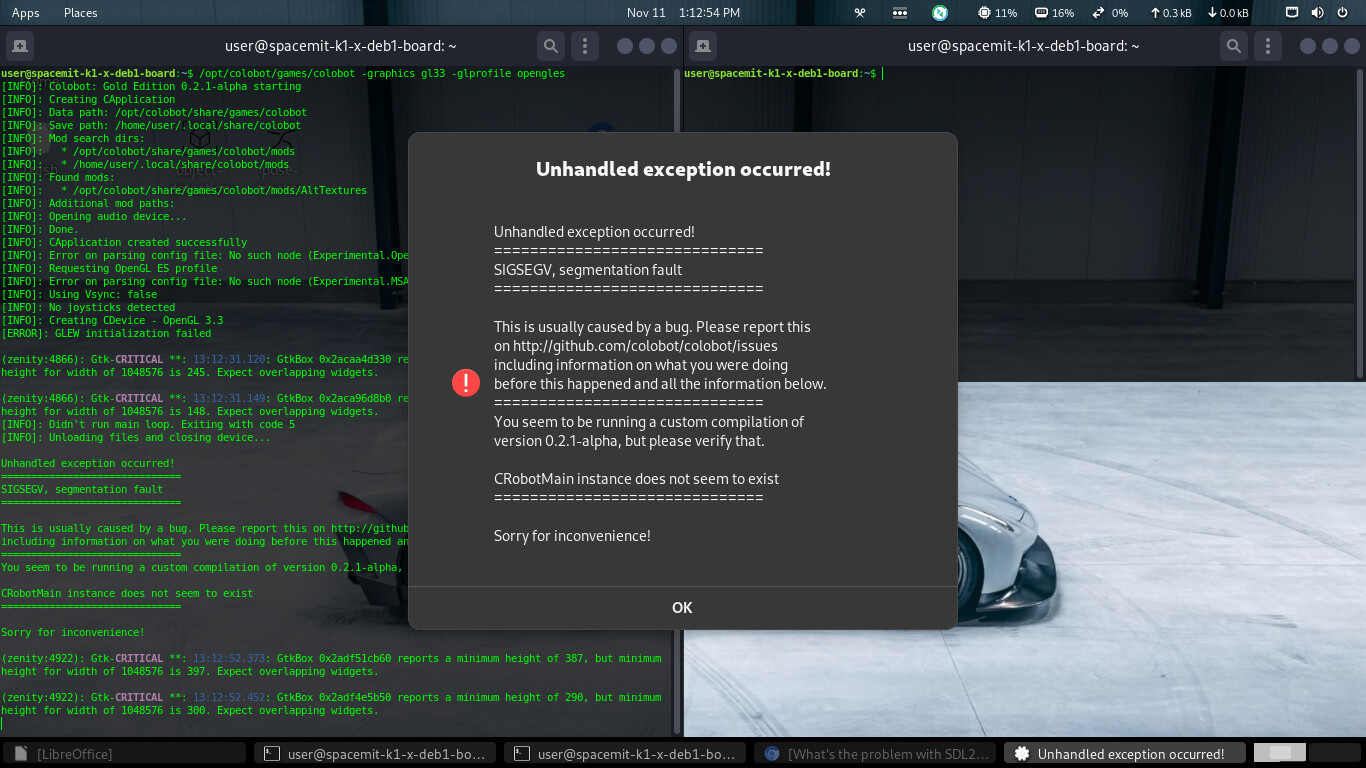Open the clock and calendar panel
1366x768 pixels.
pyautogui.click(x=683, y=13)
